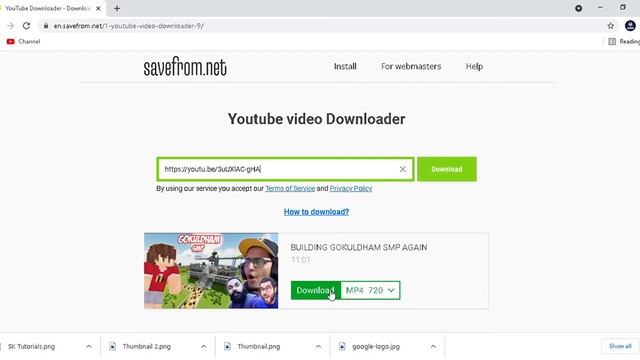640x360 pixels.
Task: Expand the MP4 720 format dropdown
Action: [x=370, y=290]
